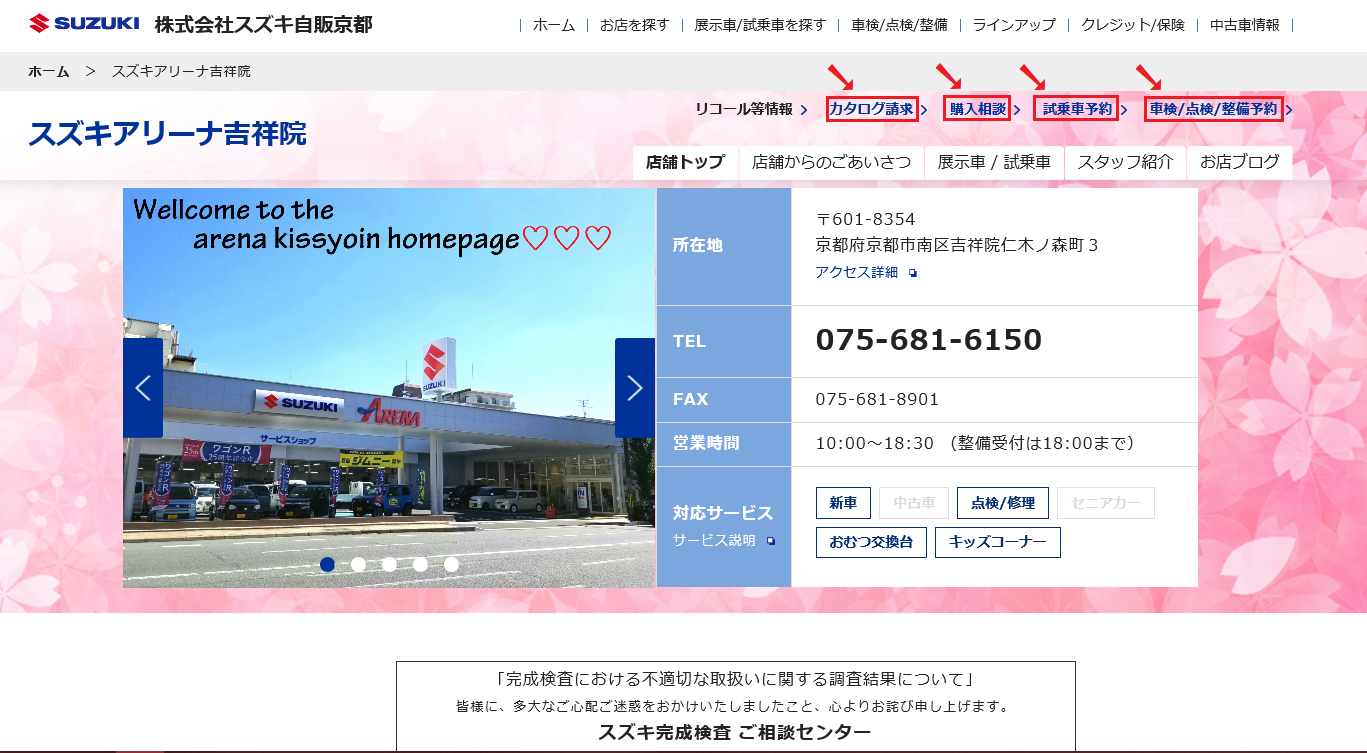Select the third carousel dot
Screen dimensions: 1367x753
tap(389, 564)
